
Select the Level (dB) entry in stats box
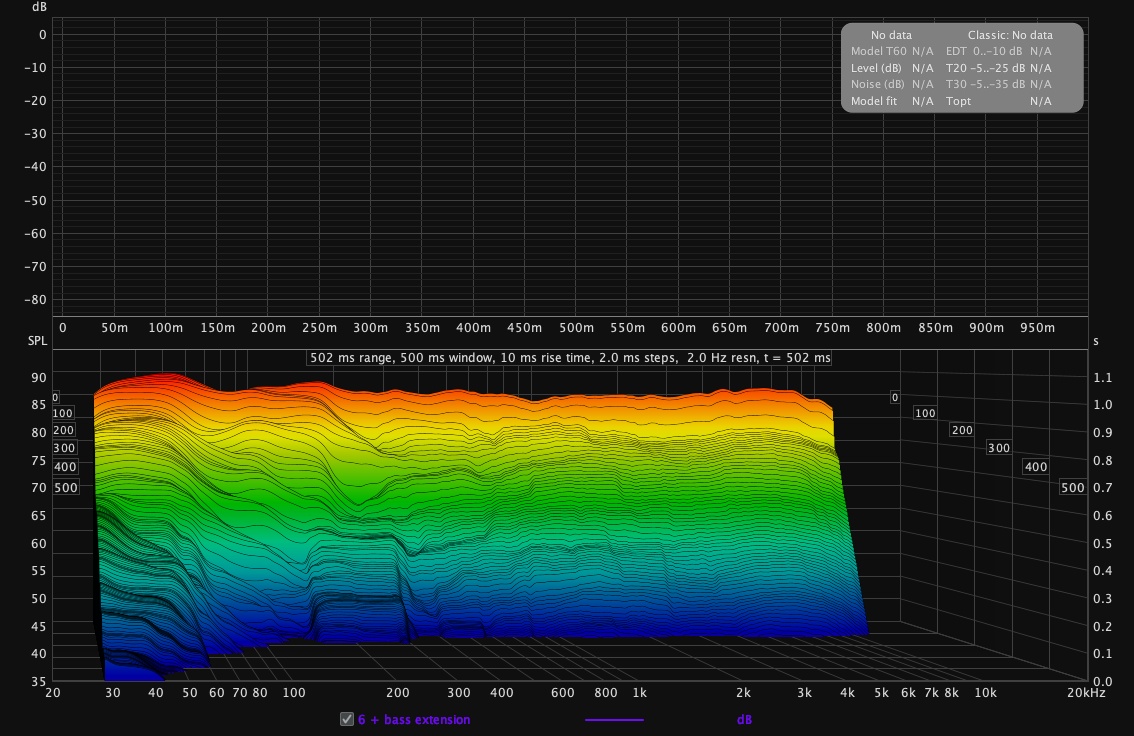[x=878, y=68]
